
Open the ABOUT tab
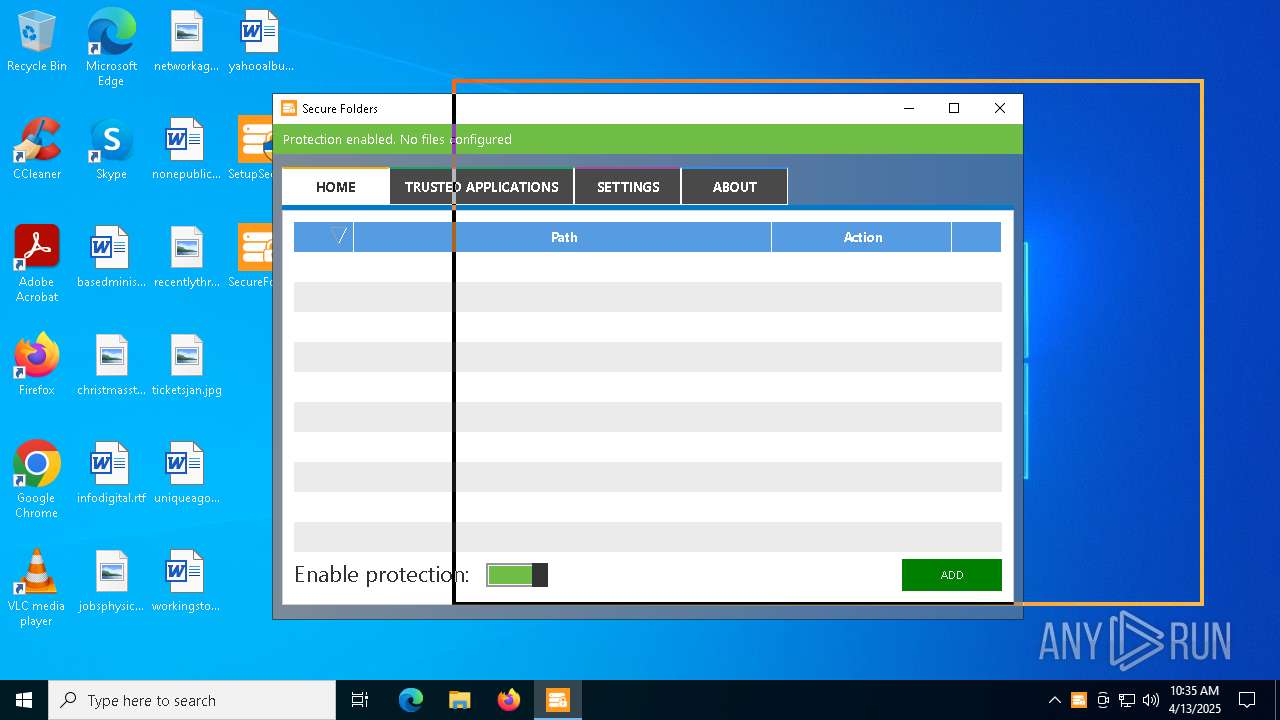pyautogui.click(x=735, y=187)
